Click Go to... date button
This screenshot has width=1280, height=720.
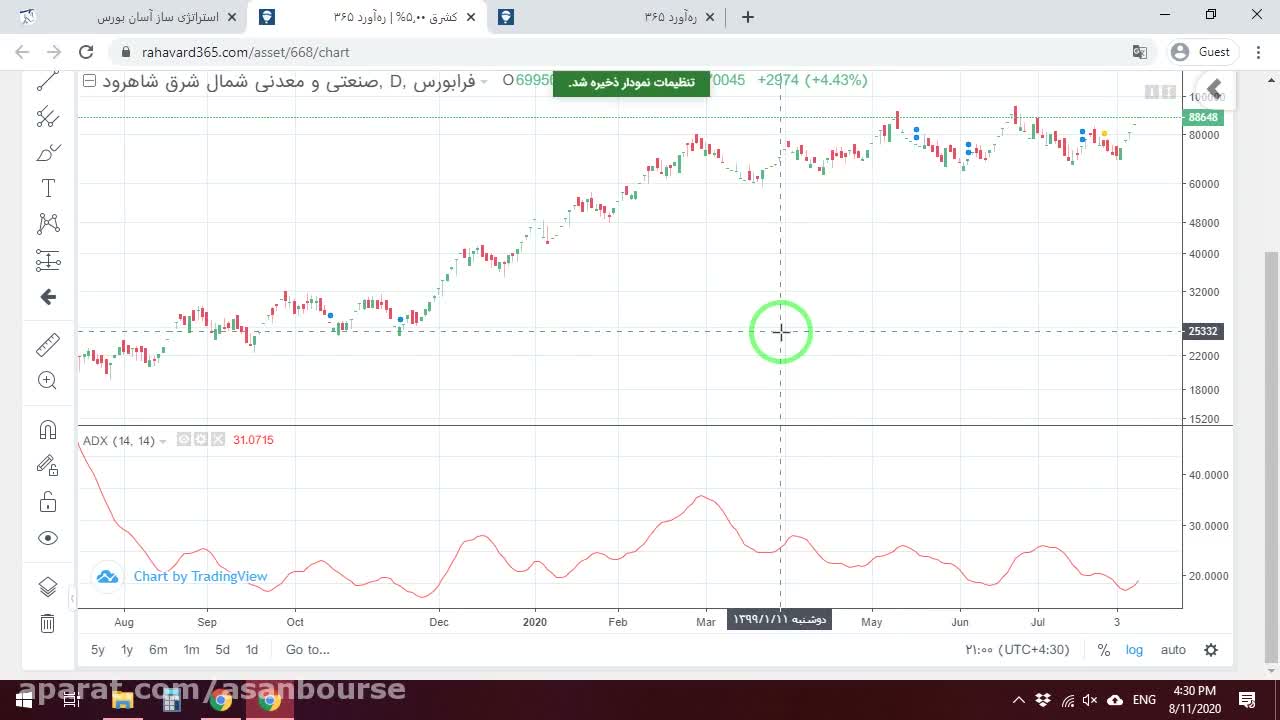click(x=308, y=650)
